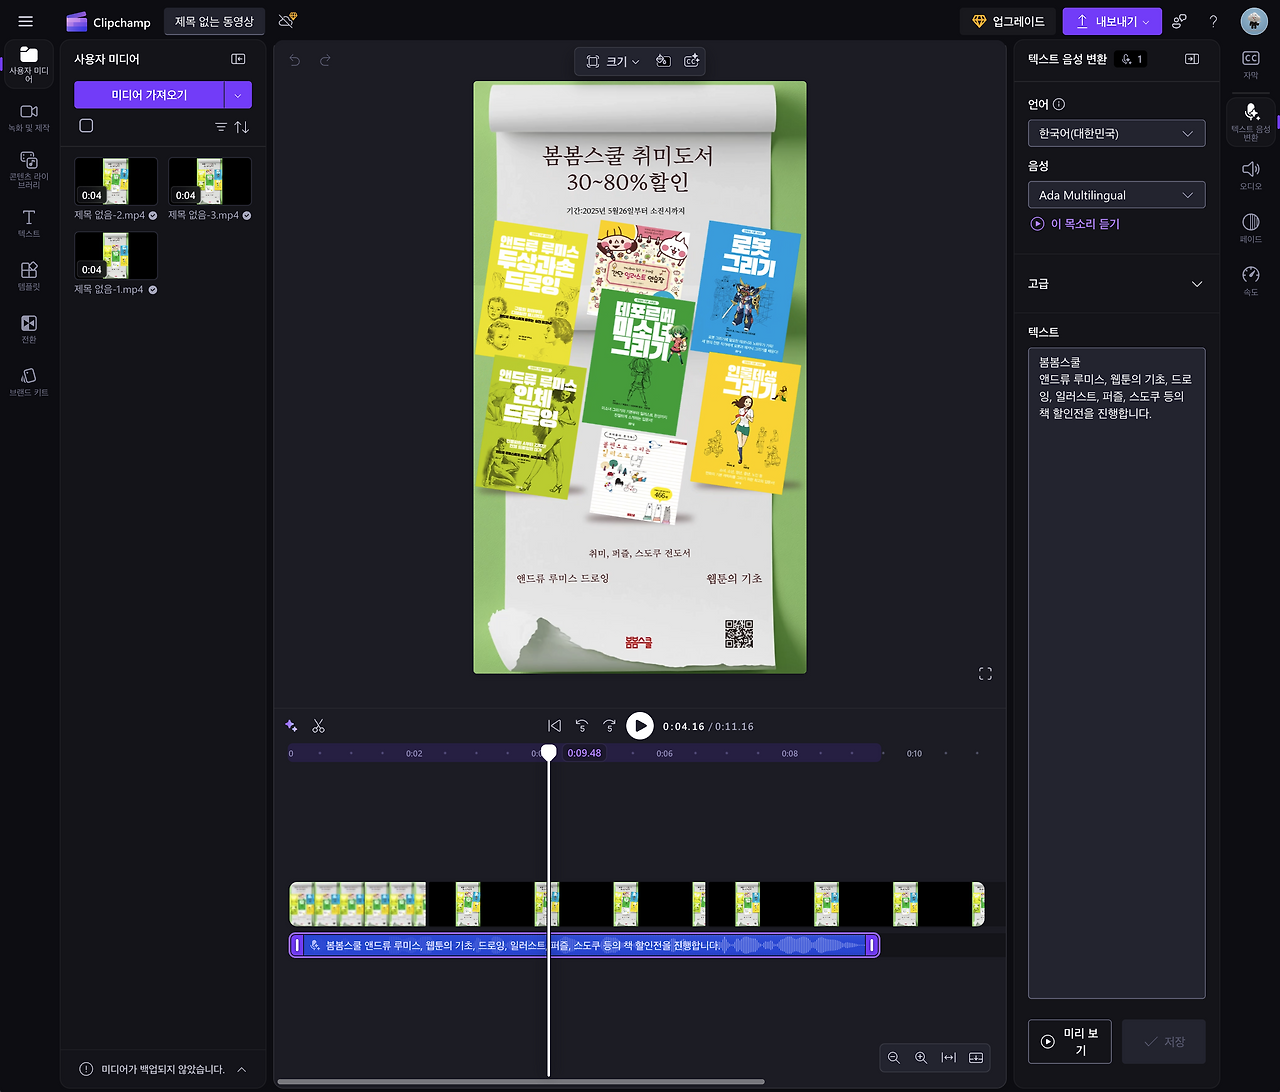Toggle the select-all media checkbox

pyautogui.click(x=86, y=126)
